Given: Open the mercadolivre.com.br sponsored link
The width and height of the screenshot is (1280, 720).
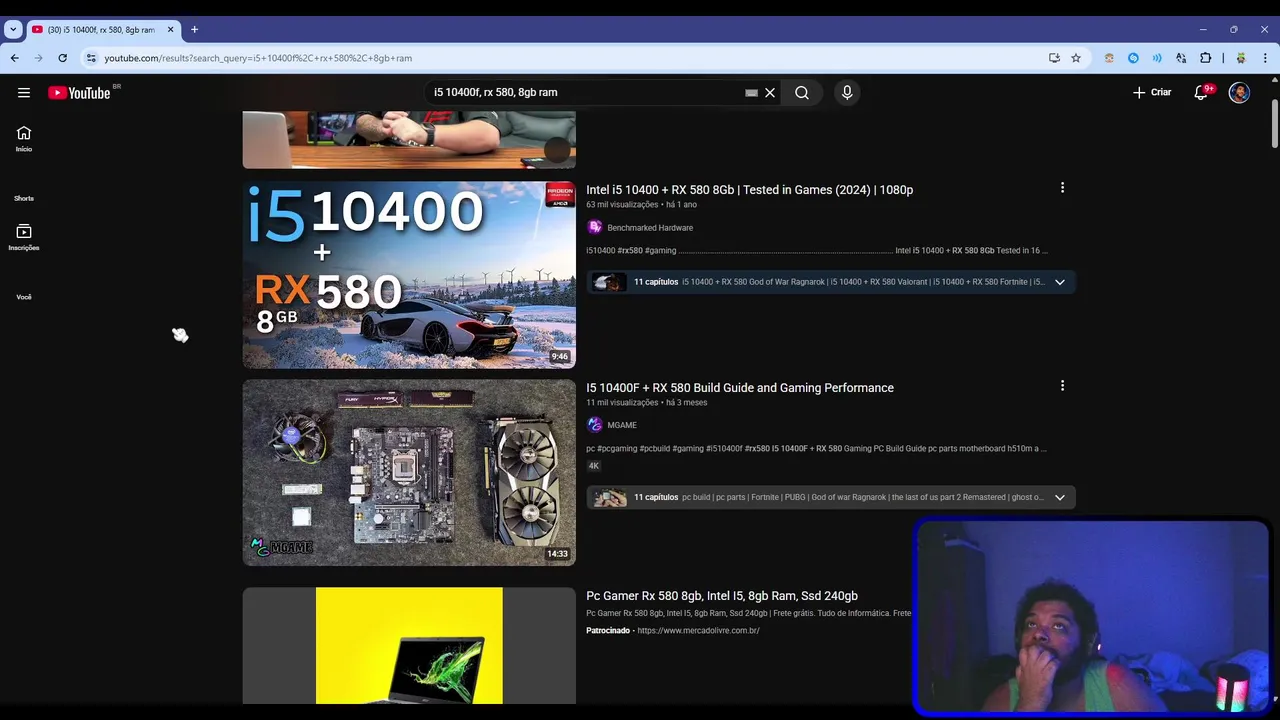Looking at the screenshot, I should click(x=698, y=631).
